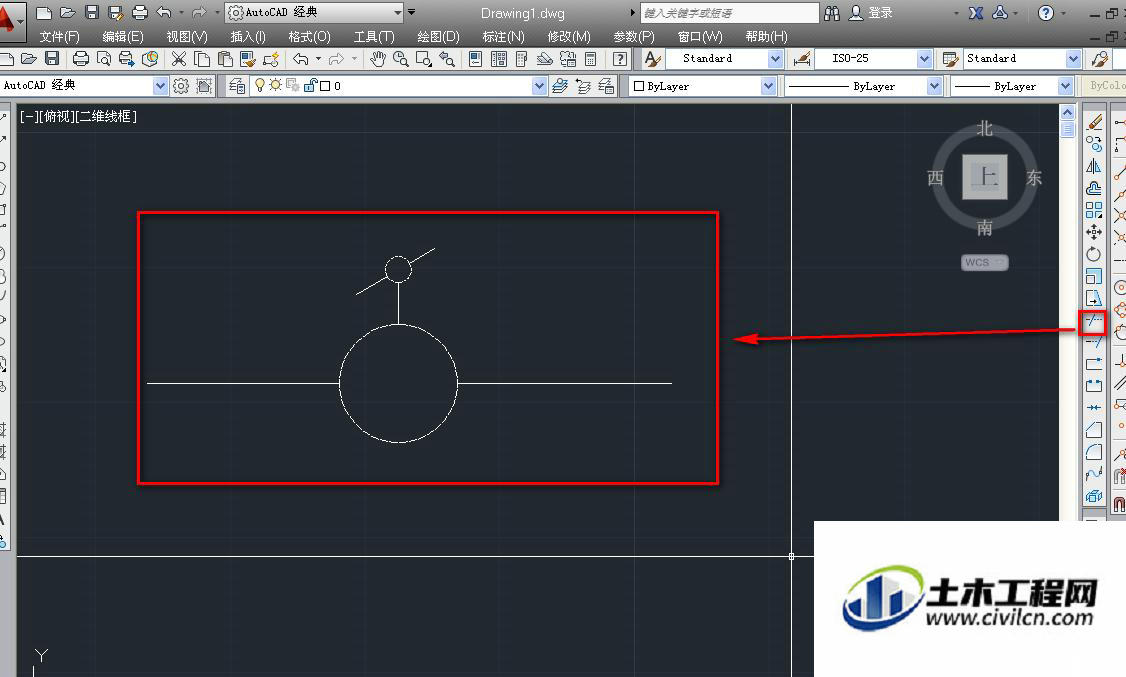Click Plot Preview icon in Standard toolbar
Screen dimensions: 1126x677
tap(104, 59)
